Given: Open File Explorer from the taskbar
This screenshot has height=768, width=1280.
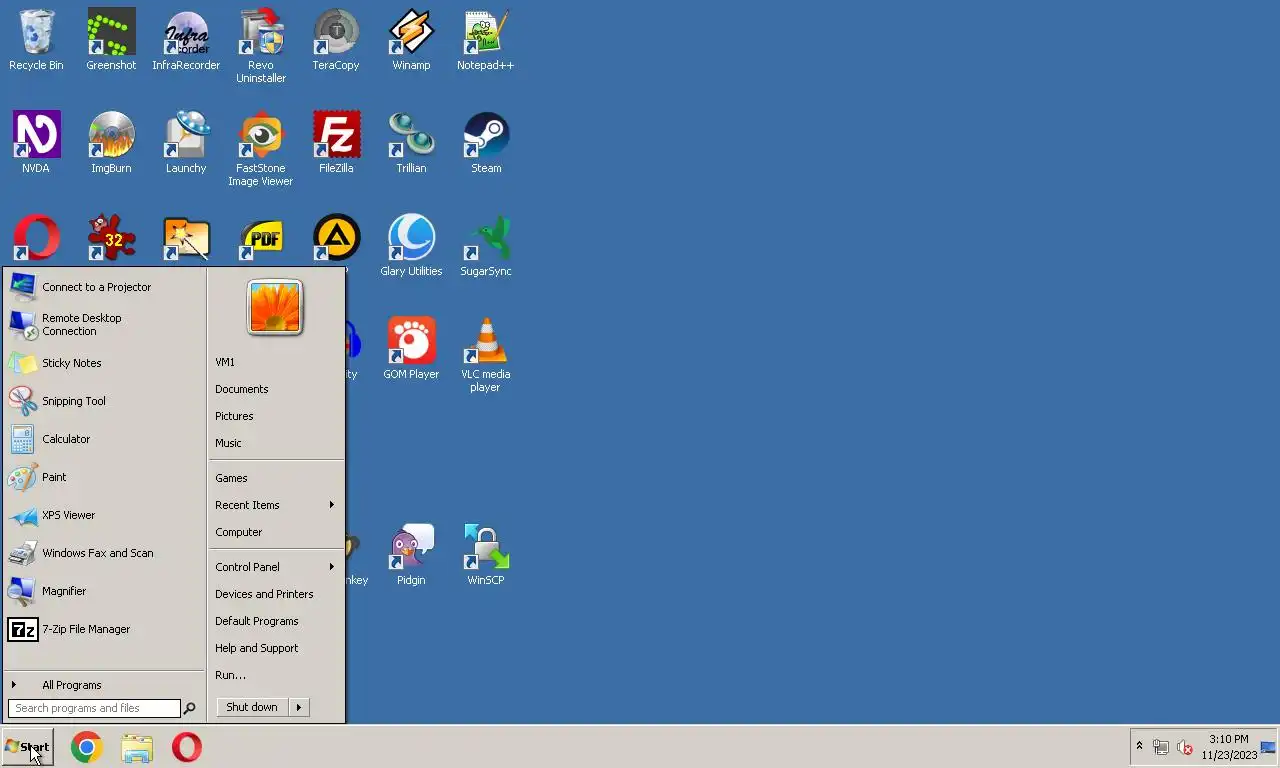Looking at the screenshot, I should pos(137,747).
